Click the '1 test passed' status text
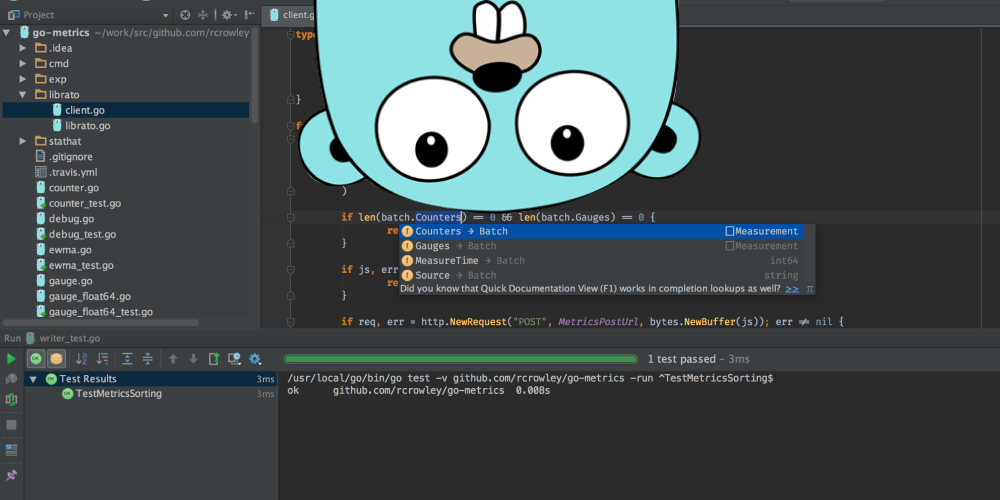 point(682,359)
